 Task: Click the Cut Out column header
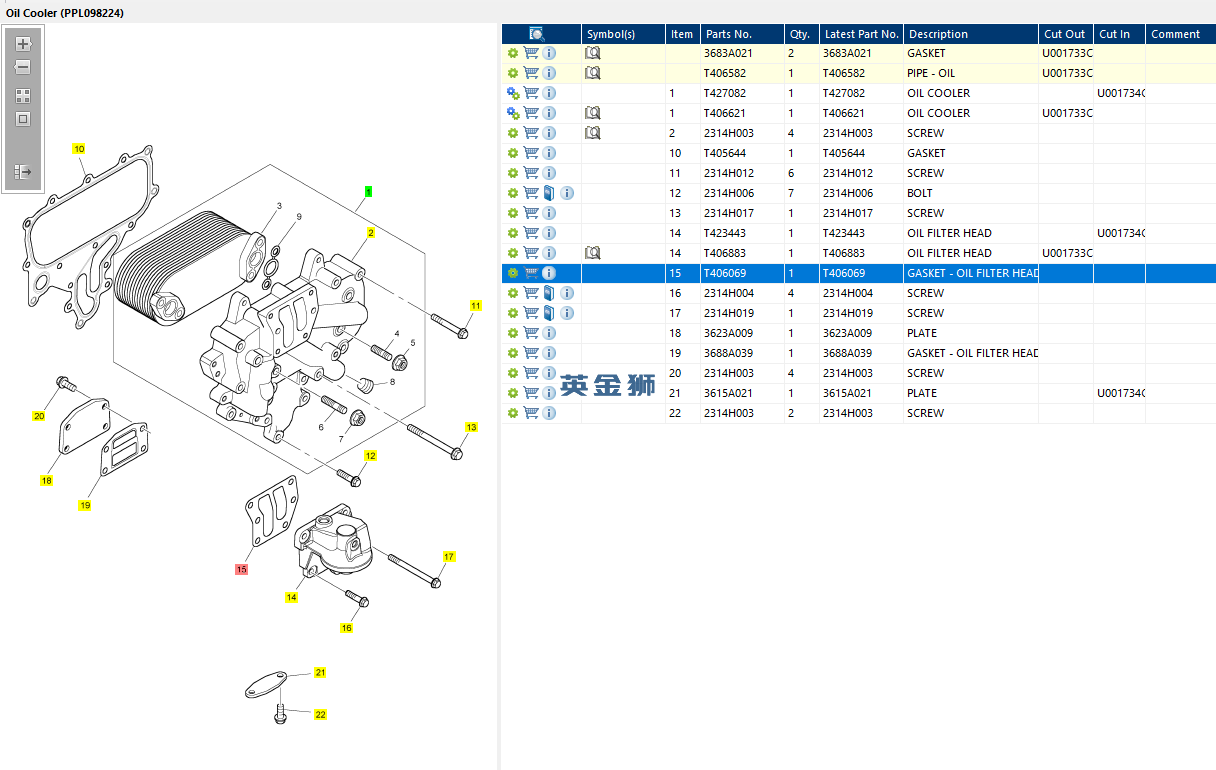point(1066,34)
